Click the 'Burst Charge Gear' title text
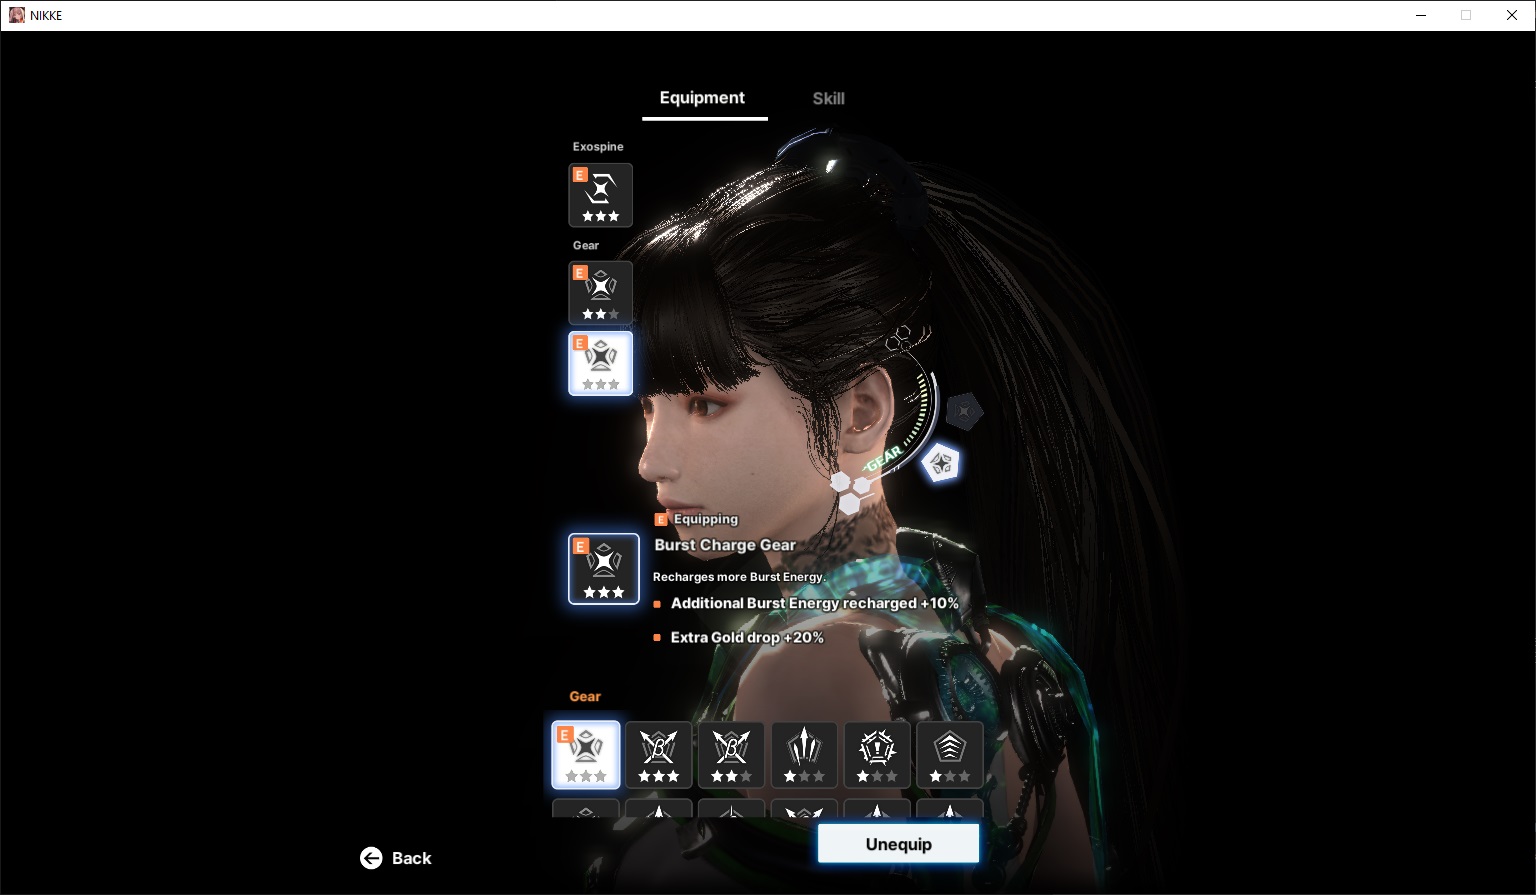Viewport: 1536px width, 895px height. click(725, 545)
